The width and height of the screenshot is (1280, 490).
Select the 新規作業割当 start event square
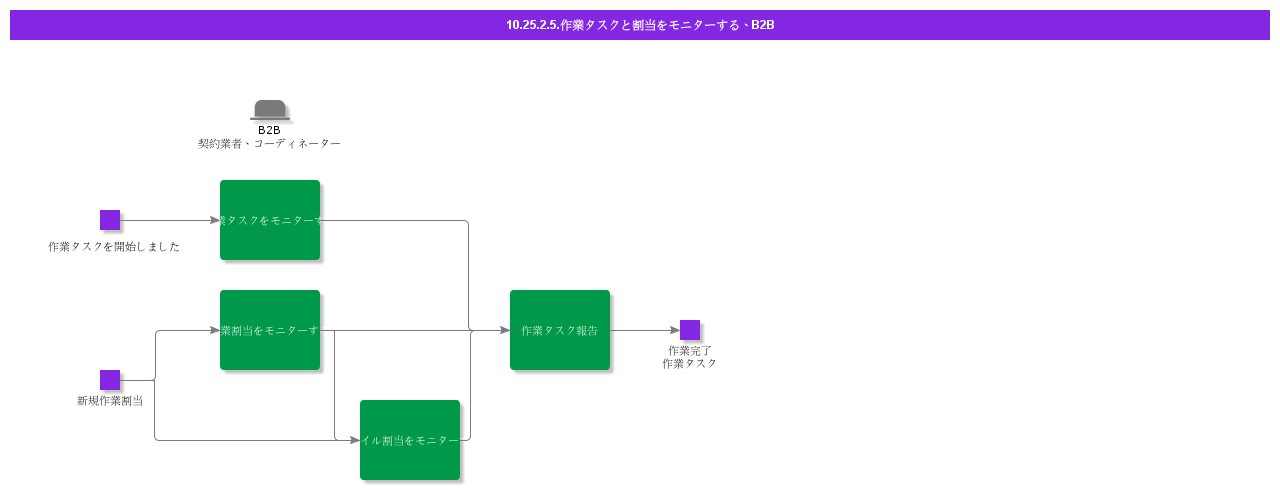coord(110,380)
